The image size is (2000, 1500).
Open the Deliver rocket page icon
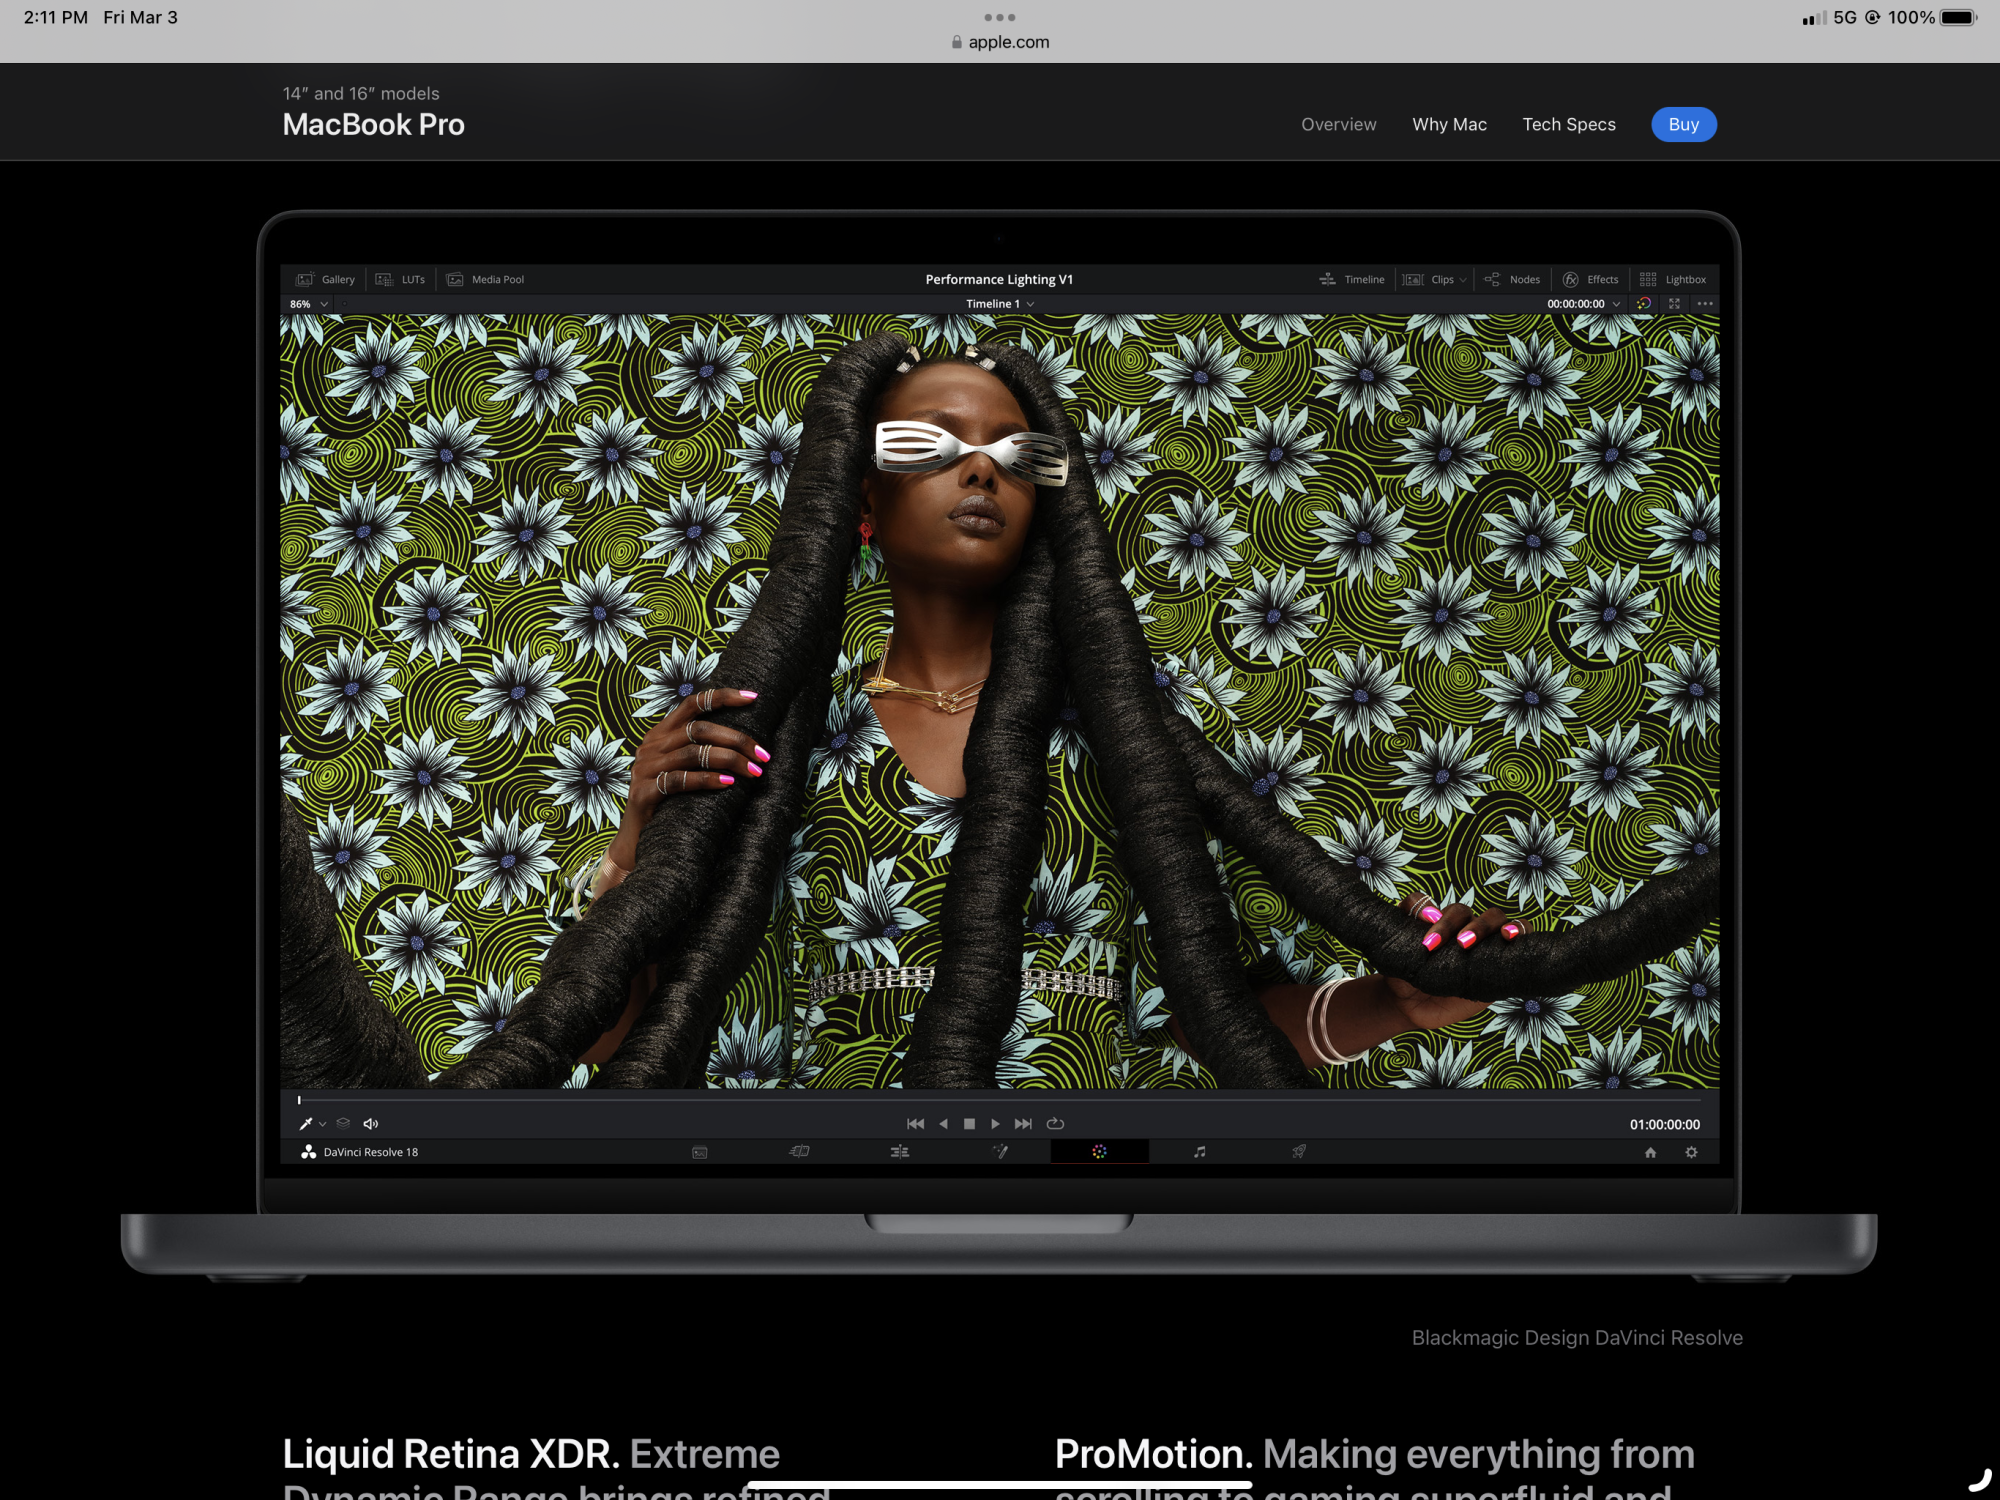tap(1298, 1152)
